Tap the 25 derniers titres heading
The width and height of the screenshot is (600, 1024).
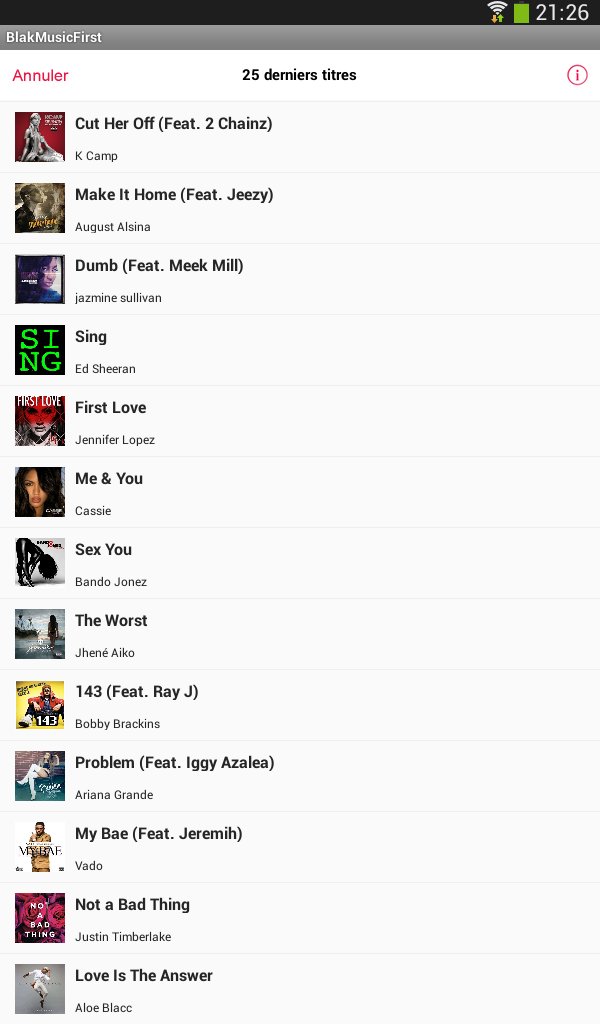[299, 75]
